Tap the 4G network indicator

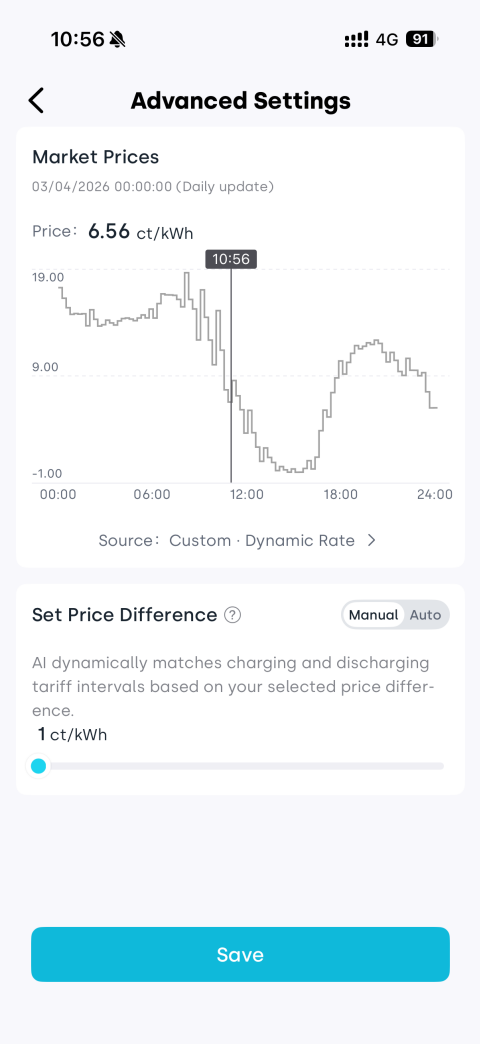point(387,40)
